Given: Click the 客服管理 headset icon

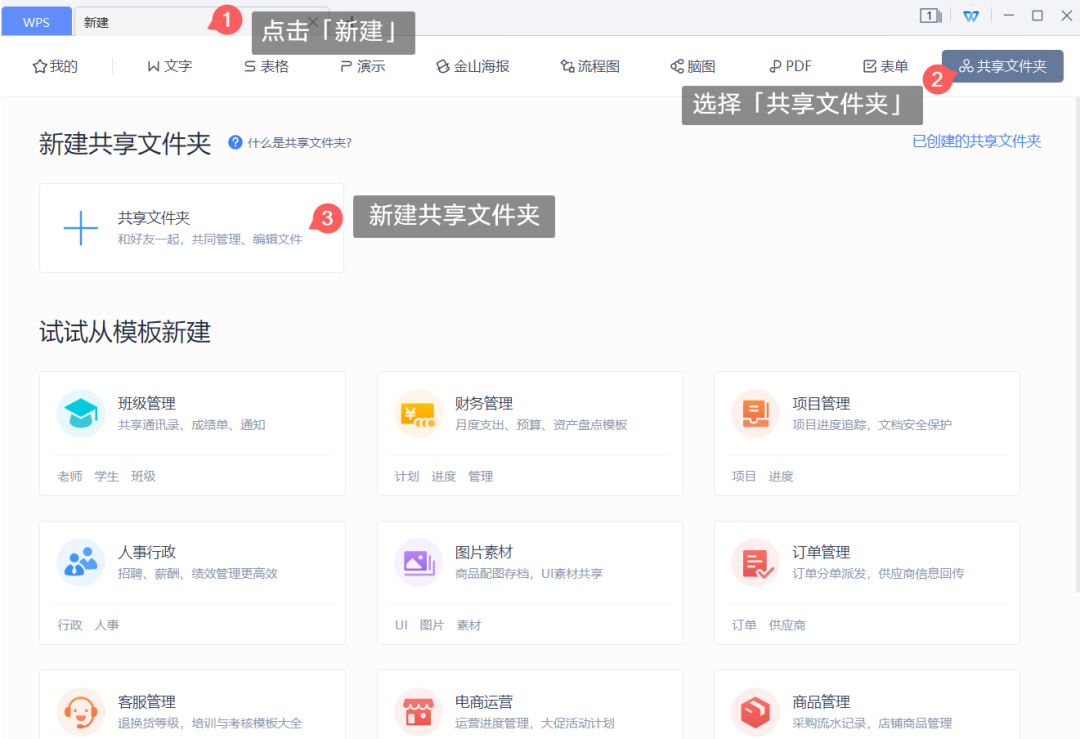Looking at the screenshot, I should [x=81, y=711].
